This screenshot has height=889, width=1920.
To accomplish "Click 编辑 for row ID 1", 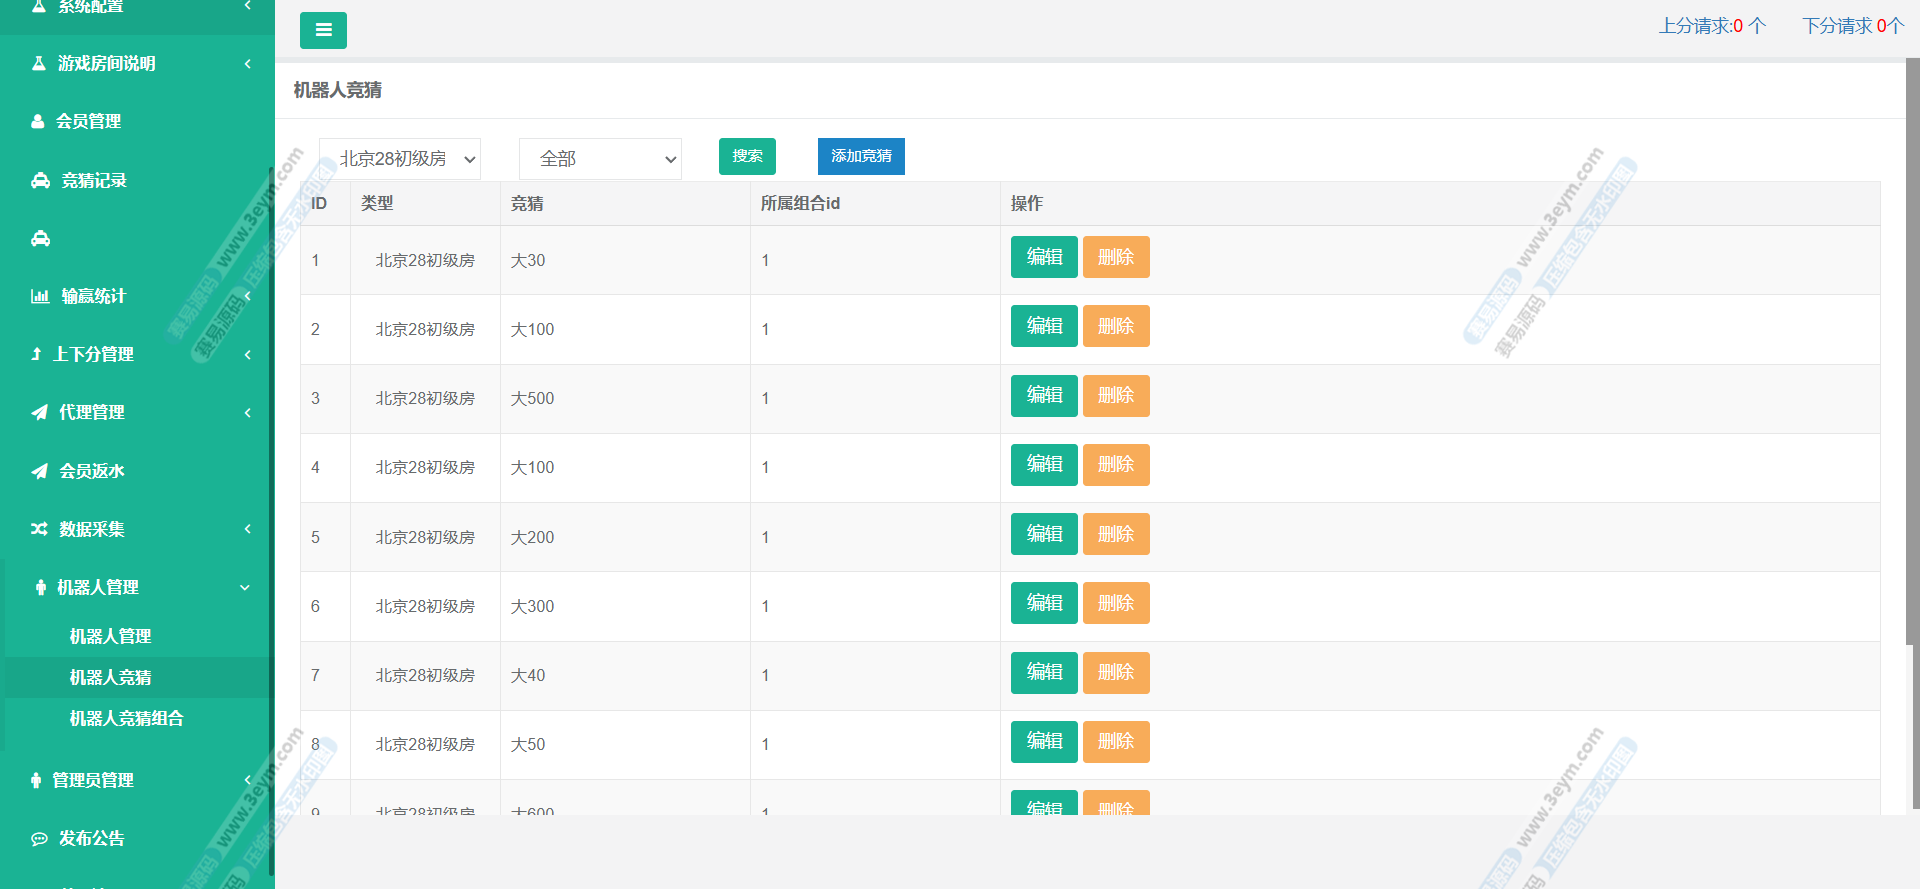I will tap(1044, 257).
